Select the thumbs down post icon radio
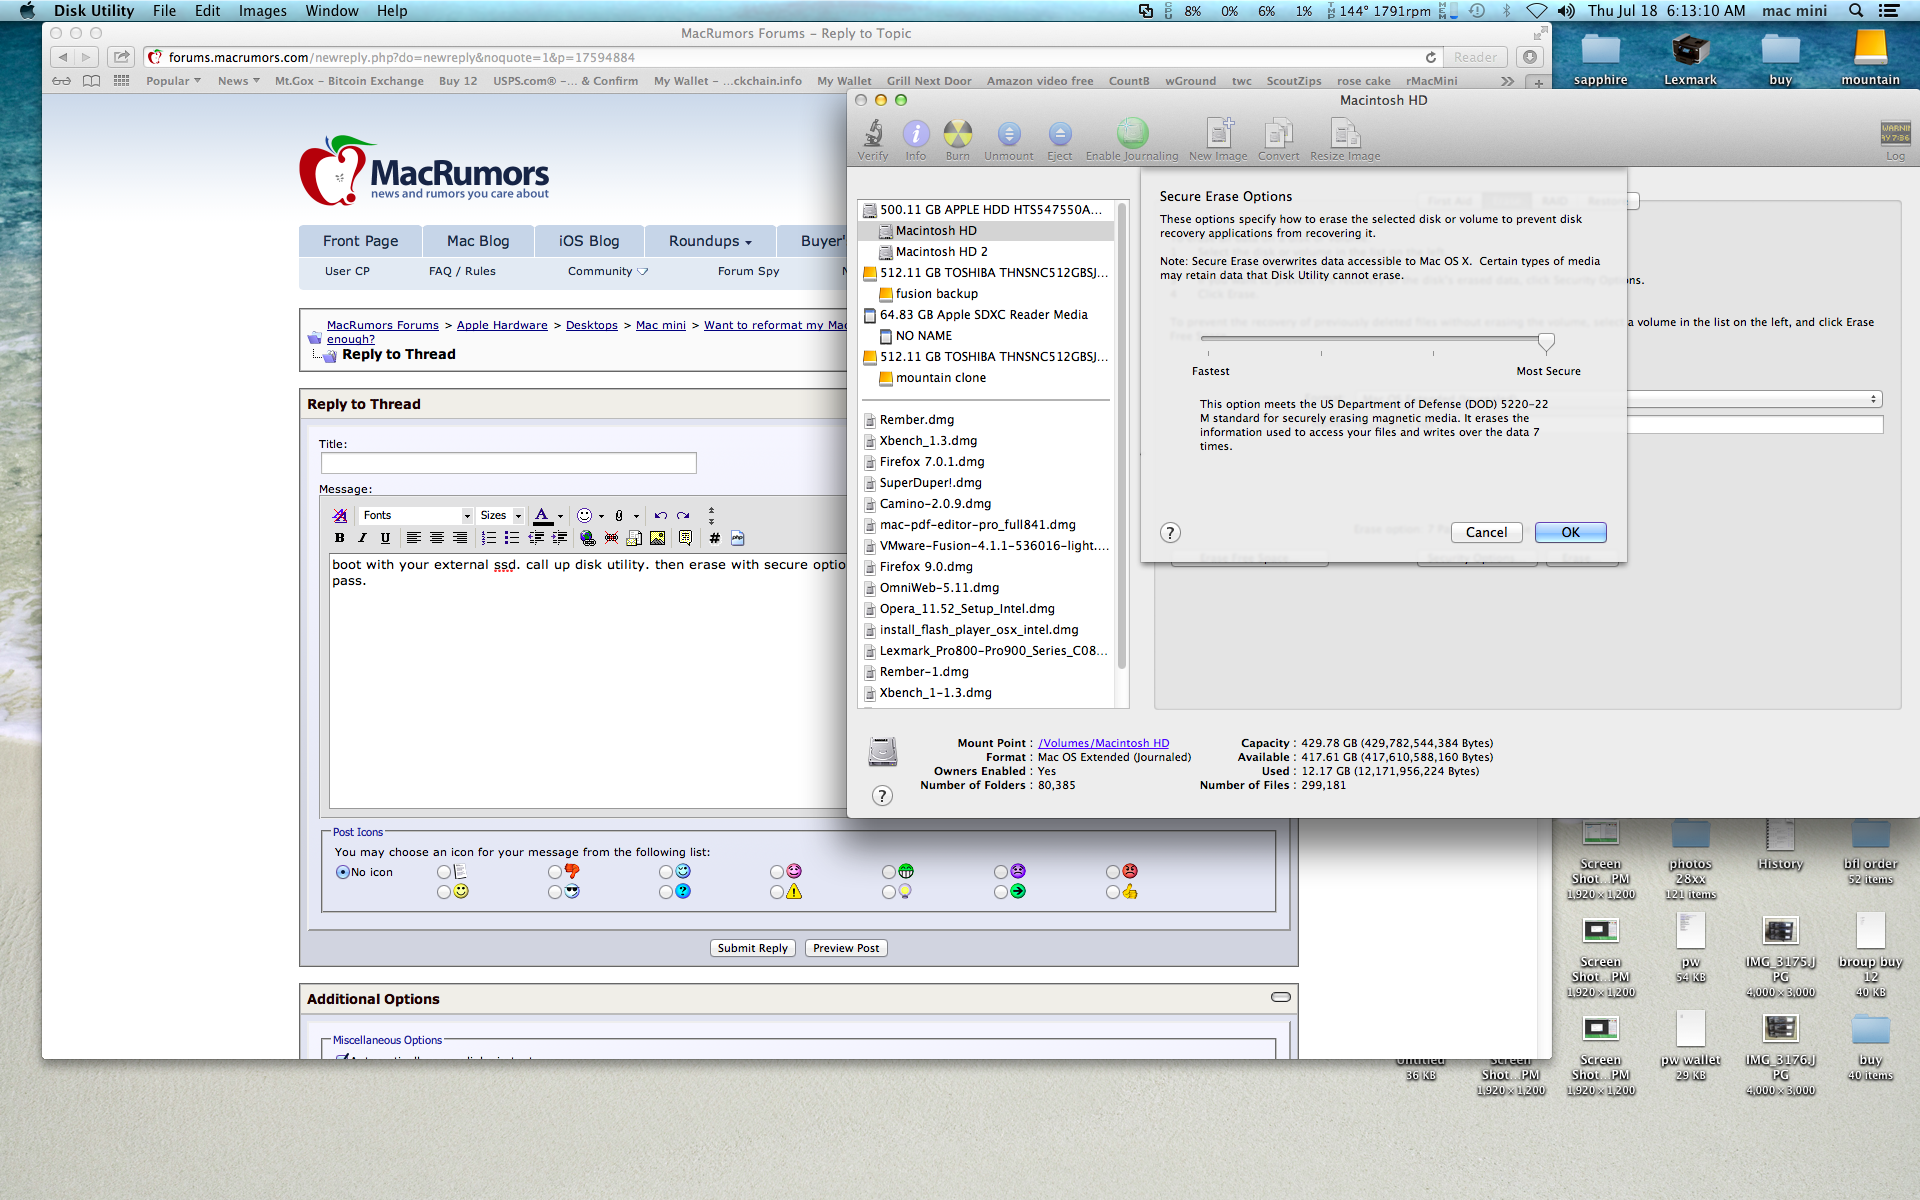This screenshot has width=1920, height=1200. [555, 872]
